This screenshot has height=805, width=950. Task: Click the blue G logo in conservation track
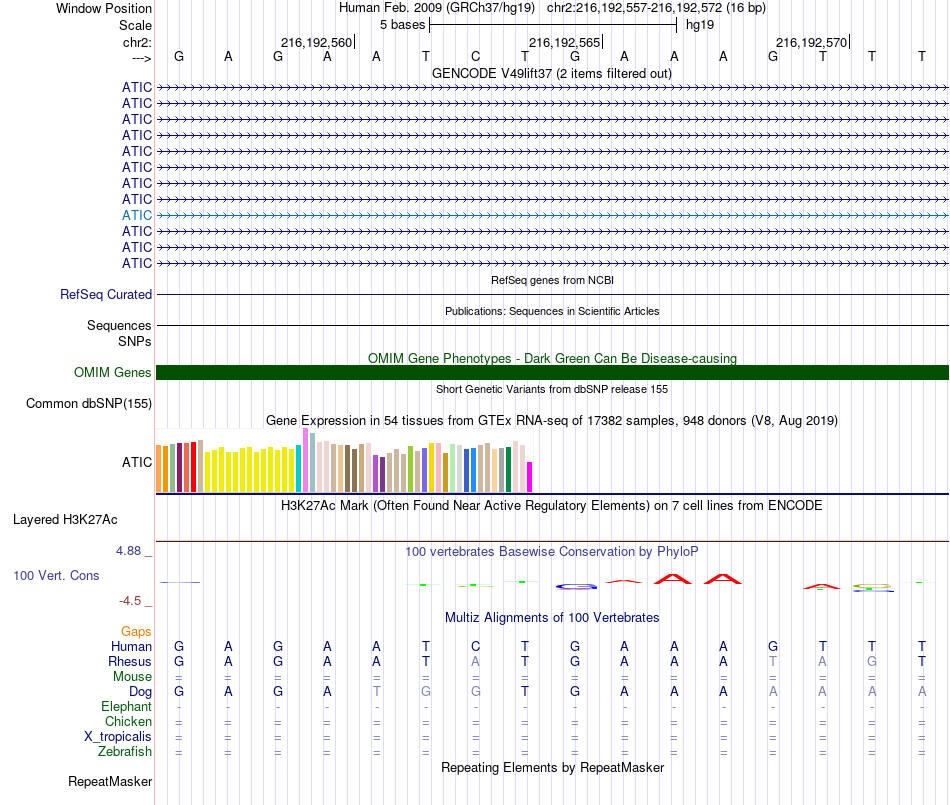pos(576,586)
